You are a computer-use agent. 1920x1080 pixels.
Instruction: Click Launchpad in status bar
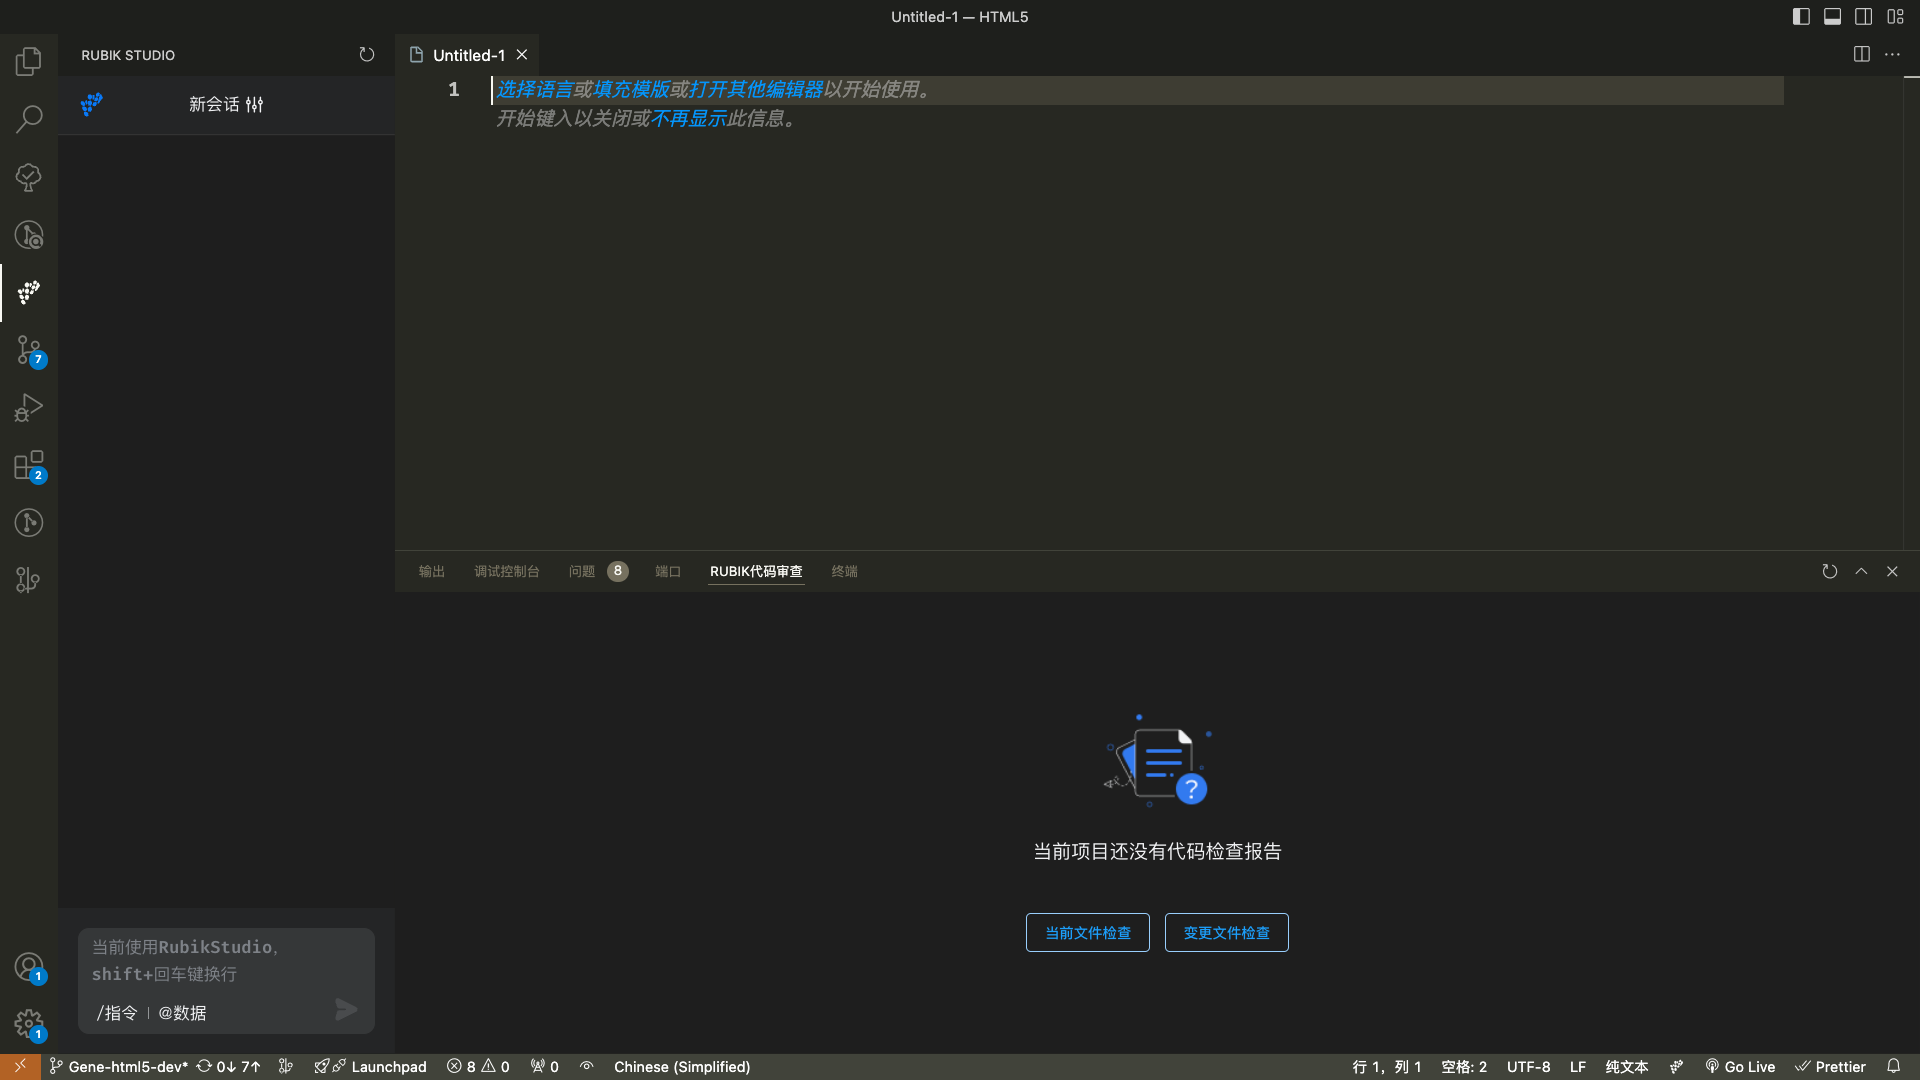[x=371, y=1067]
